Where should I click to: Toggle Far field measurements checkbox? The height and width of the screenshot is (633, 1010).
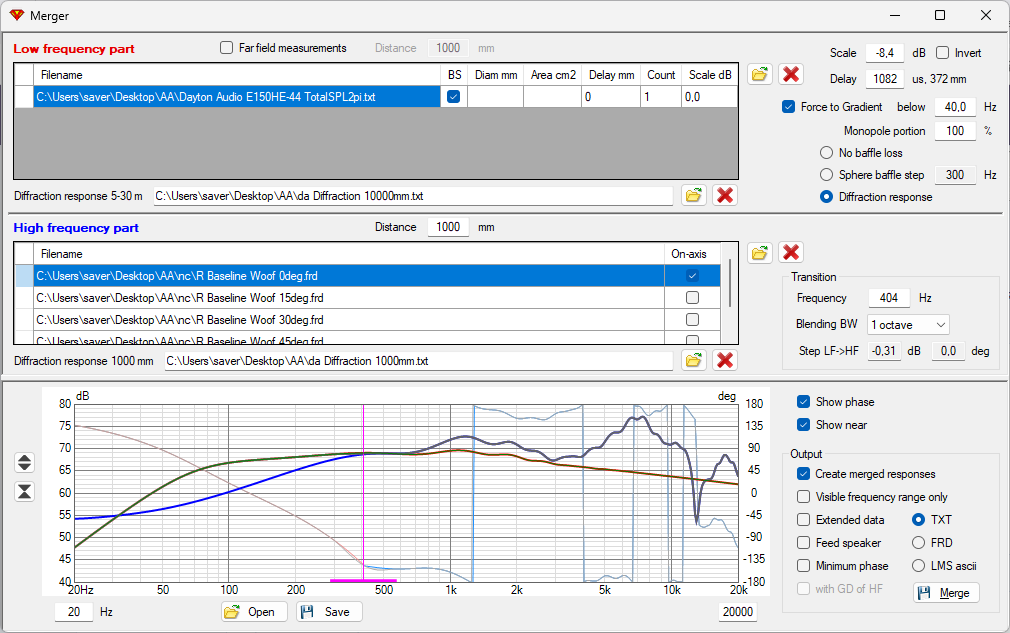[226, 48]
